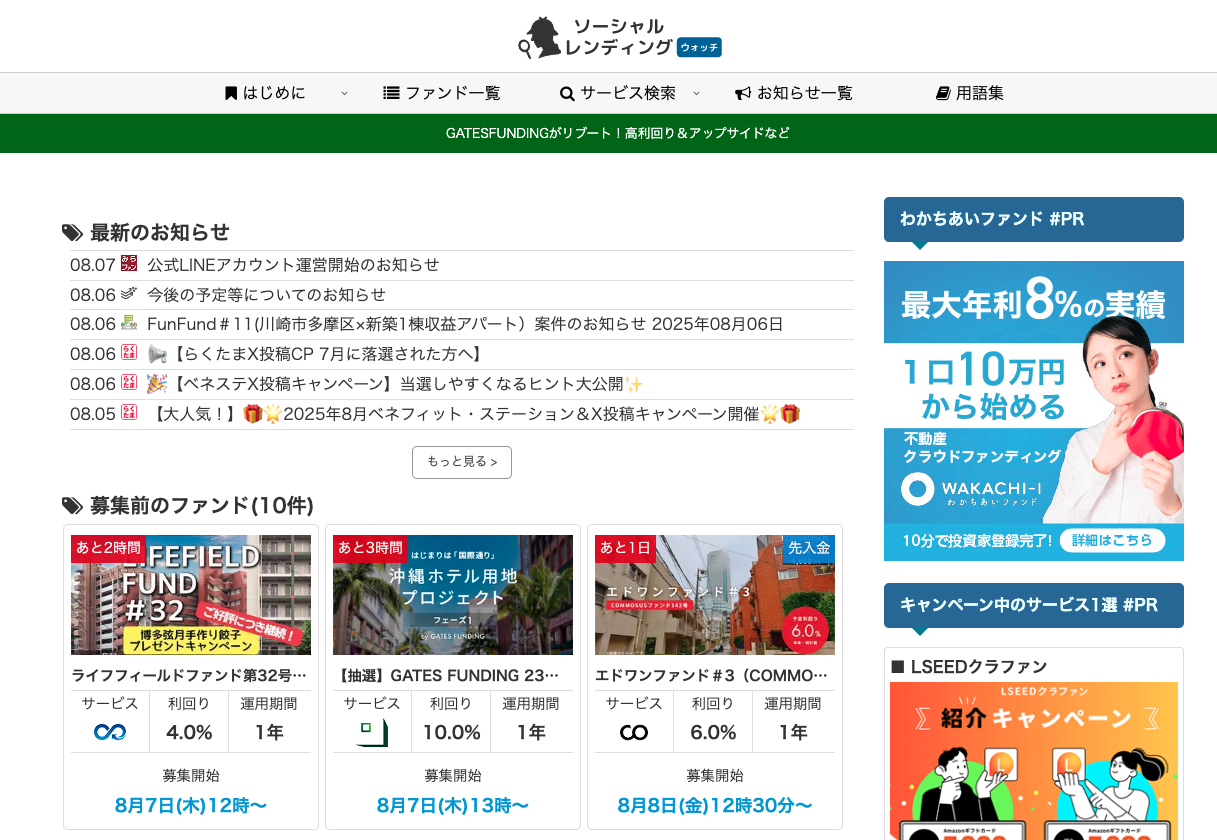Open the 【抽選】GATES FUNDING 23 title link
Image resolution: width=1217 pixels, height=840 pixels.
coord(446,675)
